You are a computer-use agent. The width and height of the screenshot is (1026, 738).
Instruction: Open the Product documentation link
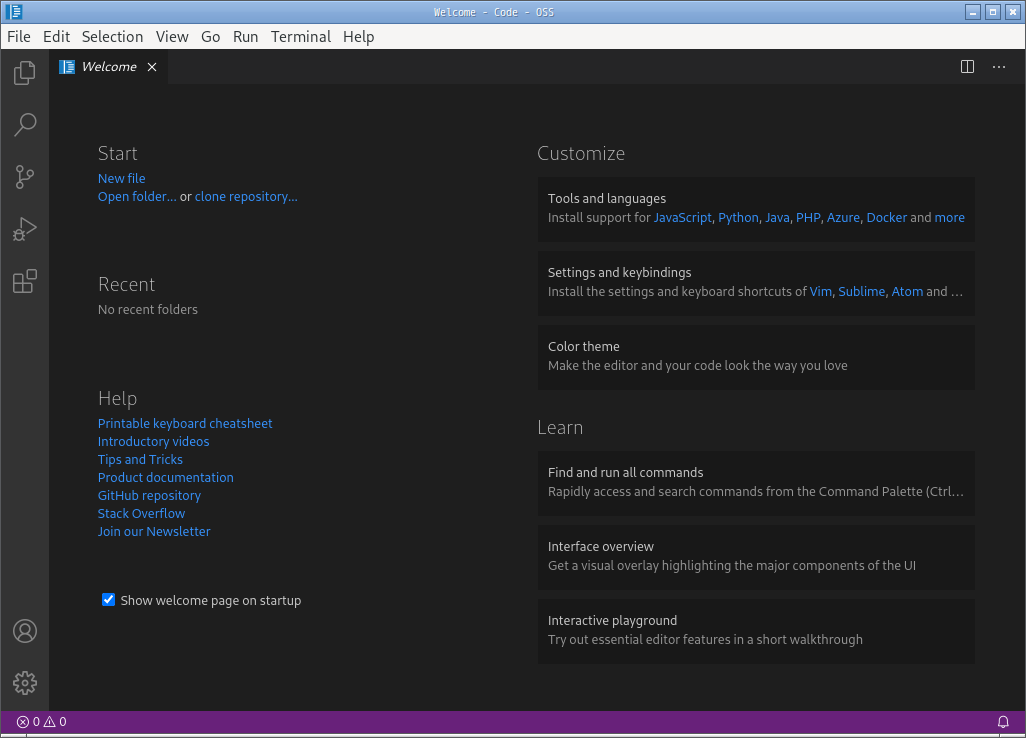tap(166, 478)
